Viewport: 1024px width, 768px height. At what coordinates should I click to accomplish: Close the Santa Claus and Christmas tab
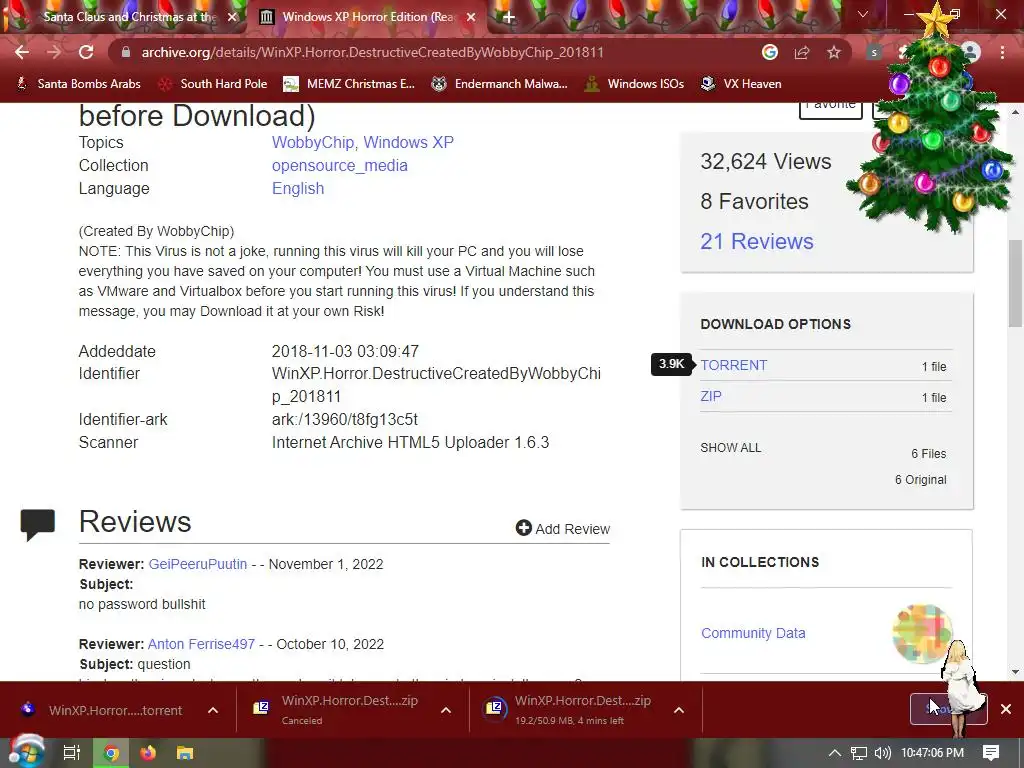[232, 17]
